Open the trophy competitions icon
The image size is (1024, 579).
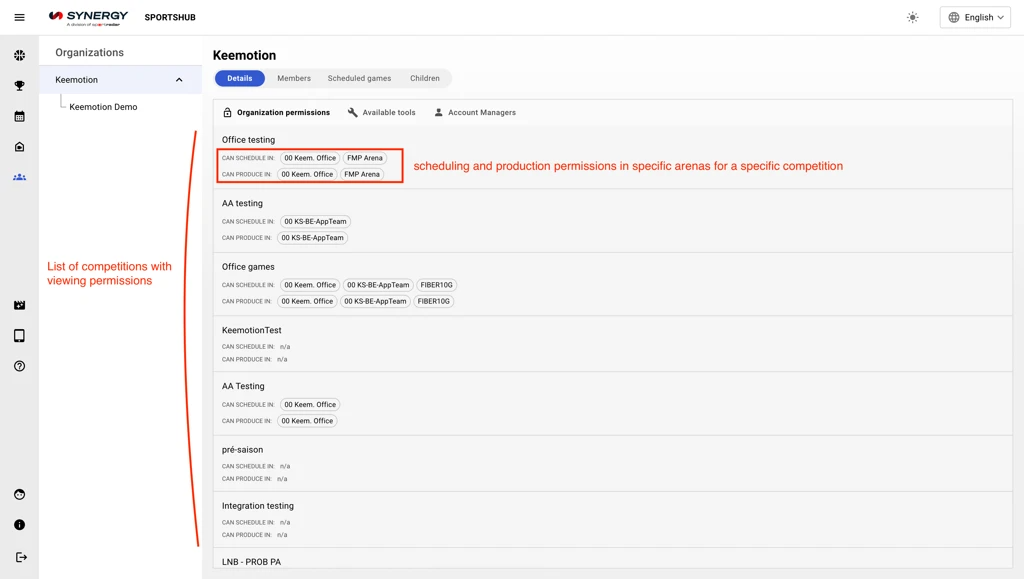point(20,86)
